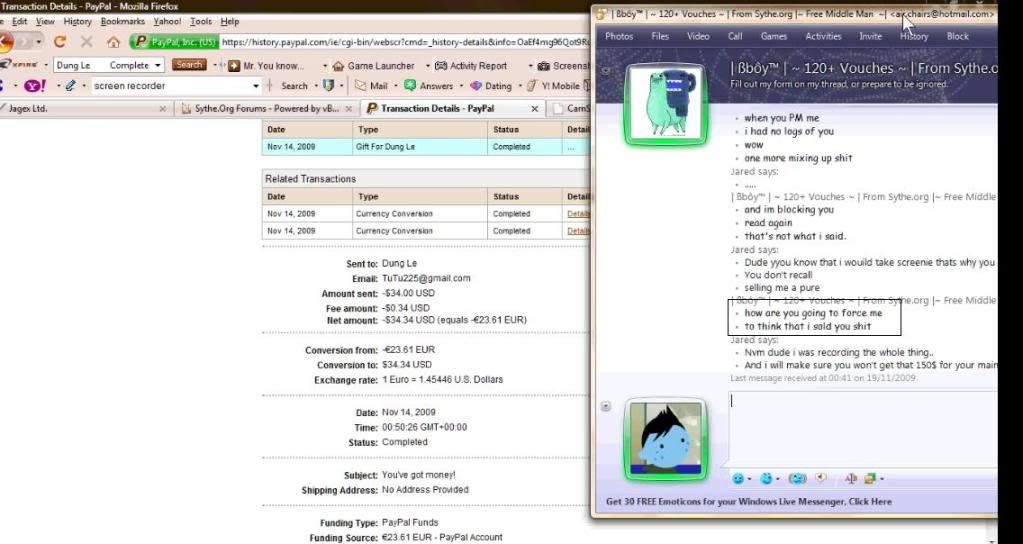Open Yahoo Dating from the toolbar
The image size is (1023, 544).
tap(491, 85)
